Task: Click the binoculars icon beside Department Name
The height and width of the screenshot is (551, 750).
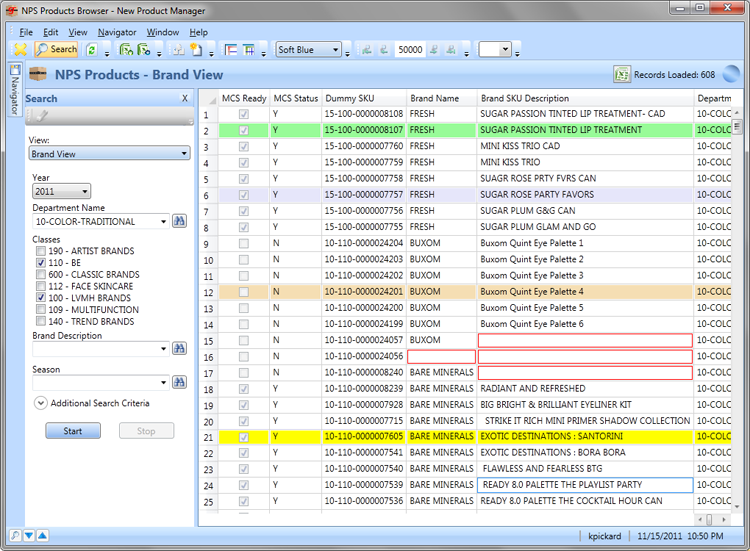Action: point(179,221)
